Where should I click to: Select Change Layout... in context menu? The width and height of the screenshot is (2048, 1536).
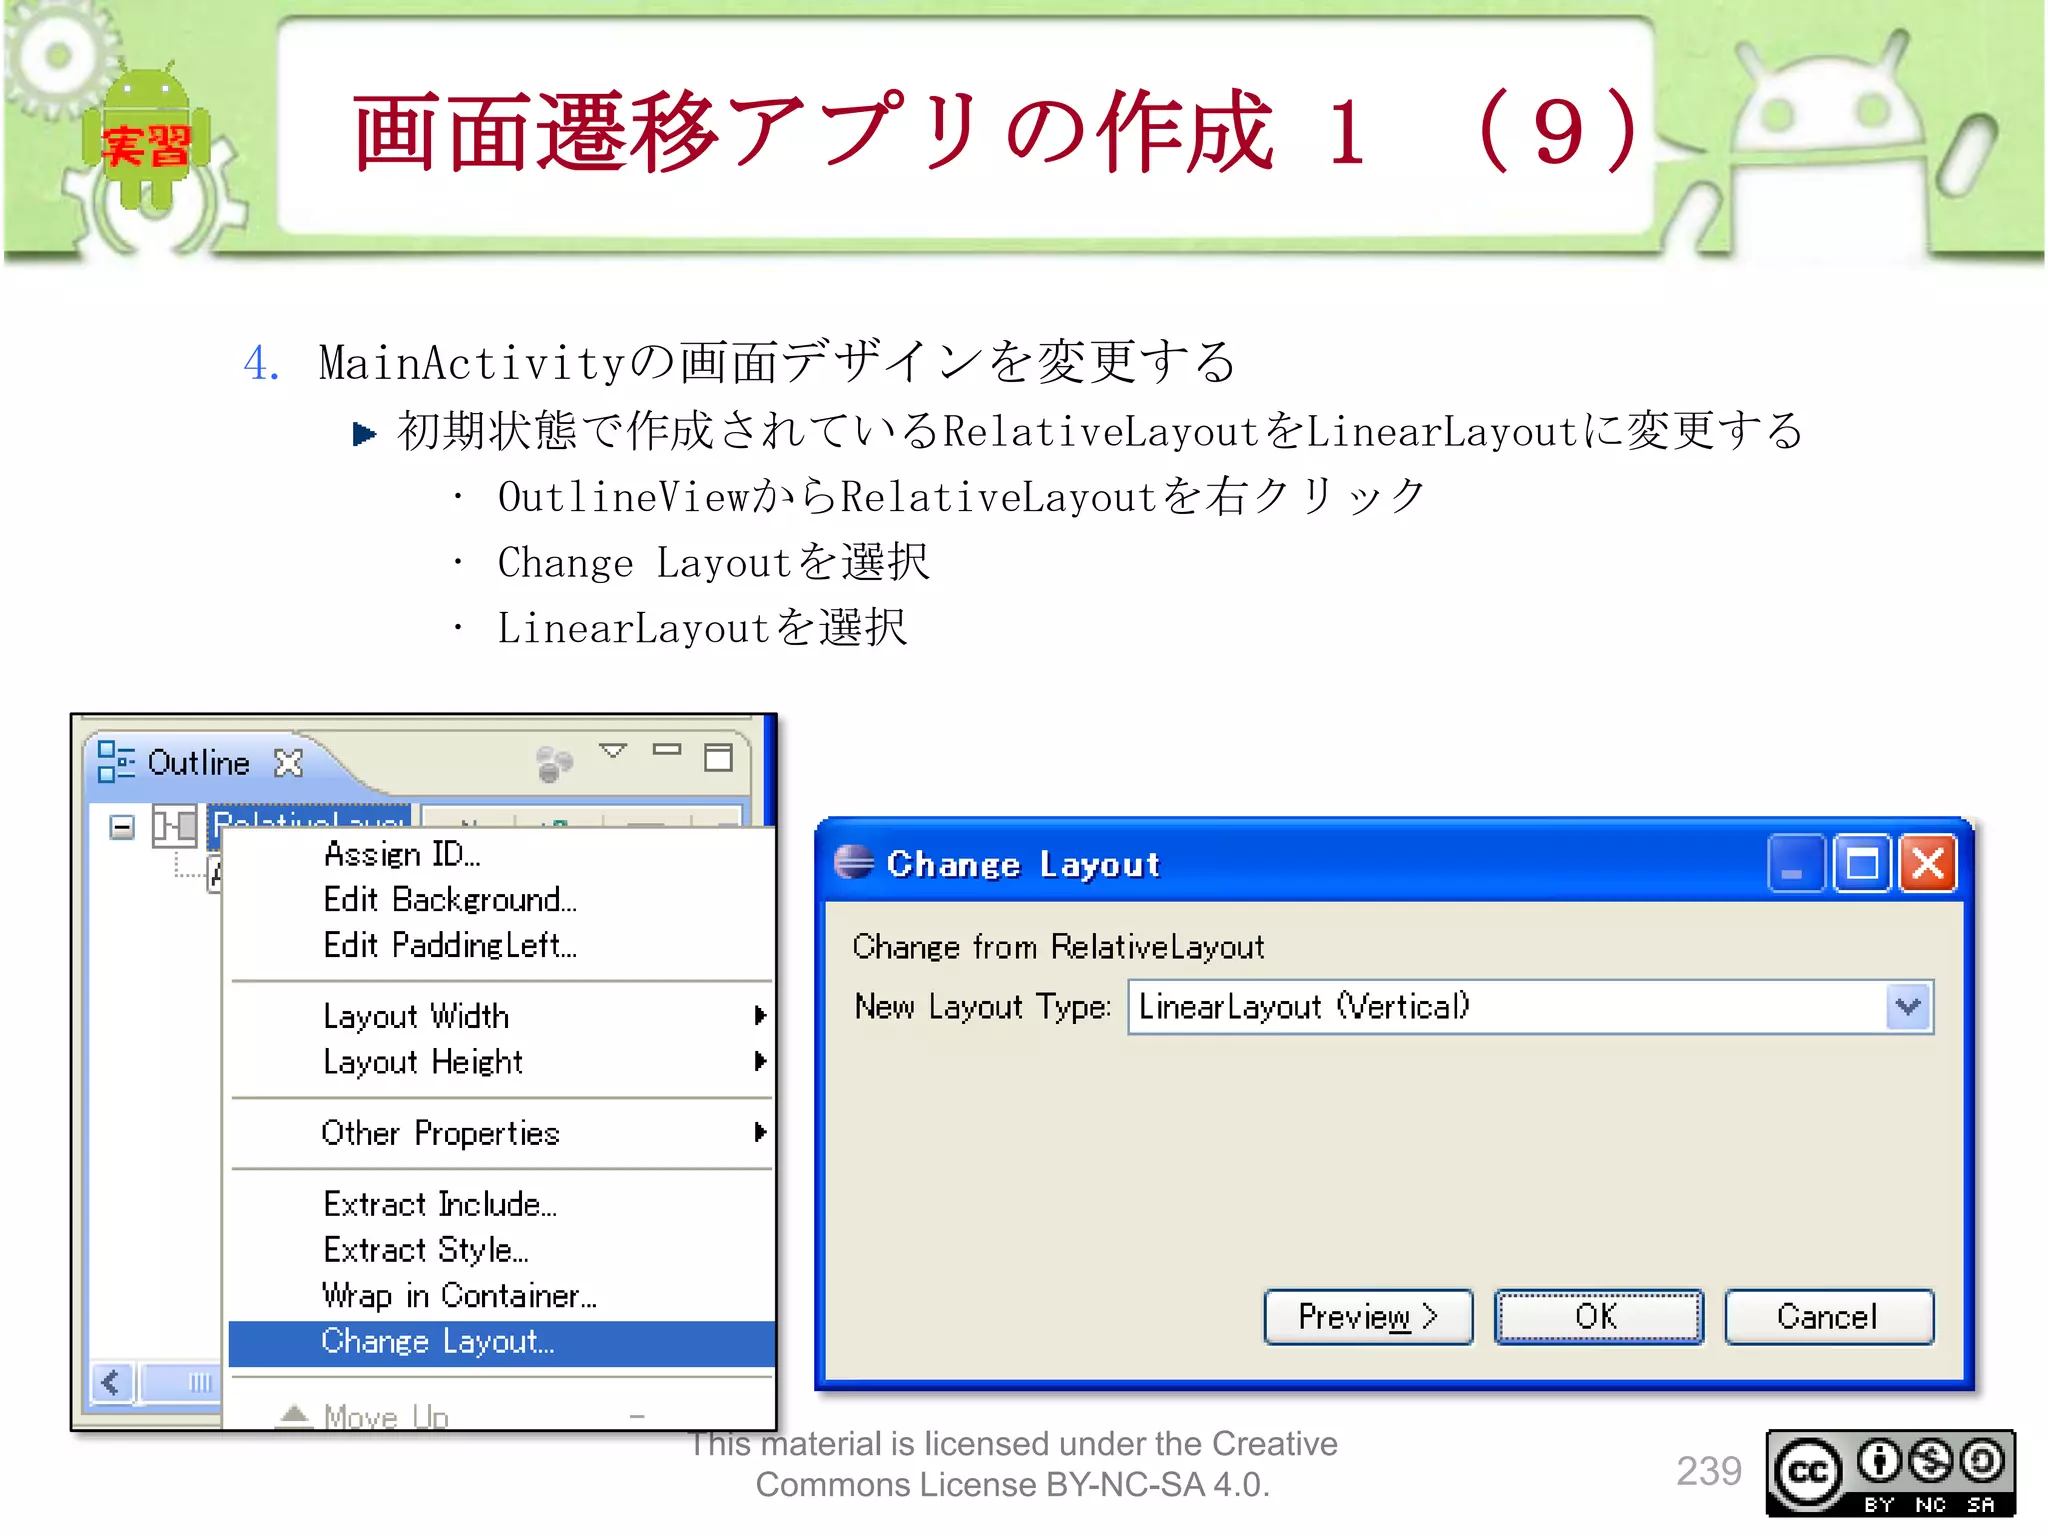click(x=502, y=1342)
